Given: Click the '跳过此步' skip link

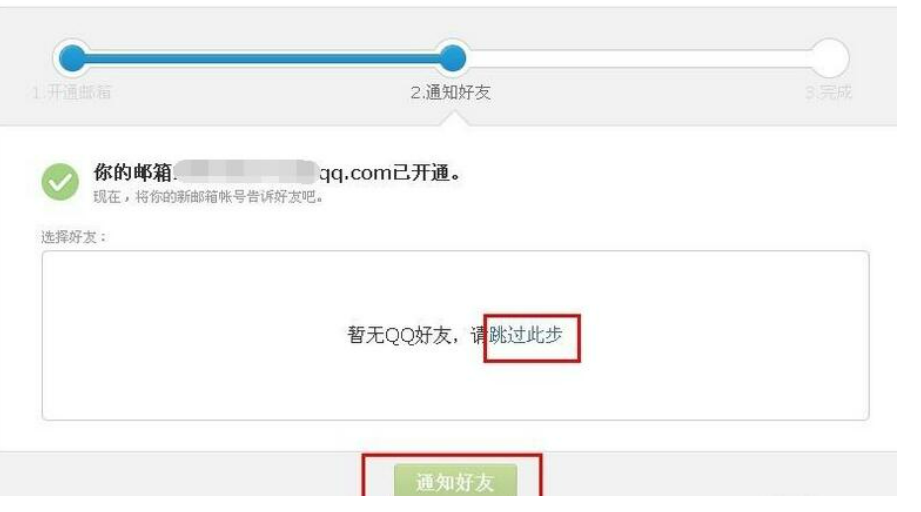Looking at the screenshot, I should [x=526, y=335].
